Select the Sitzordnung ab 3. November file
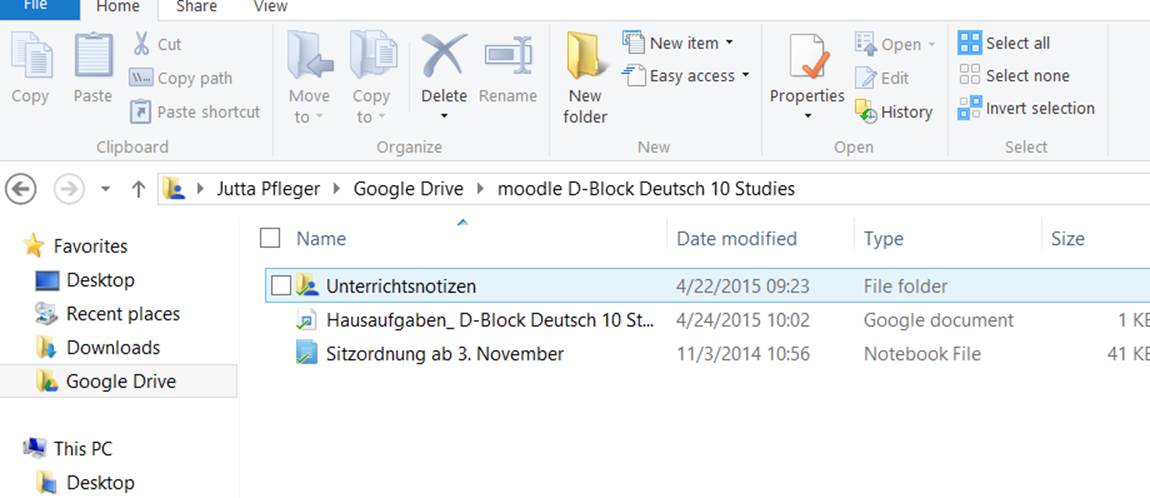Viewport: 1150px width, 498px height. [444, 354]
